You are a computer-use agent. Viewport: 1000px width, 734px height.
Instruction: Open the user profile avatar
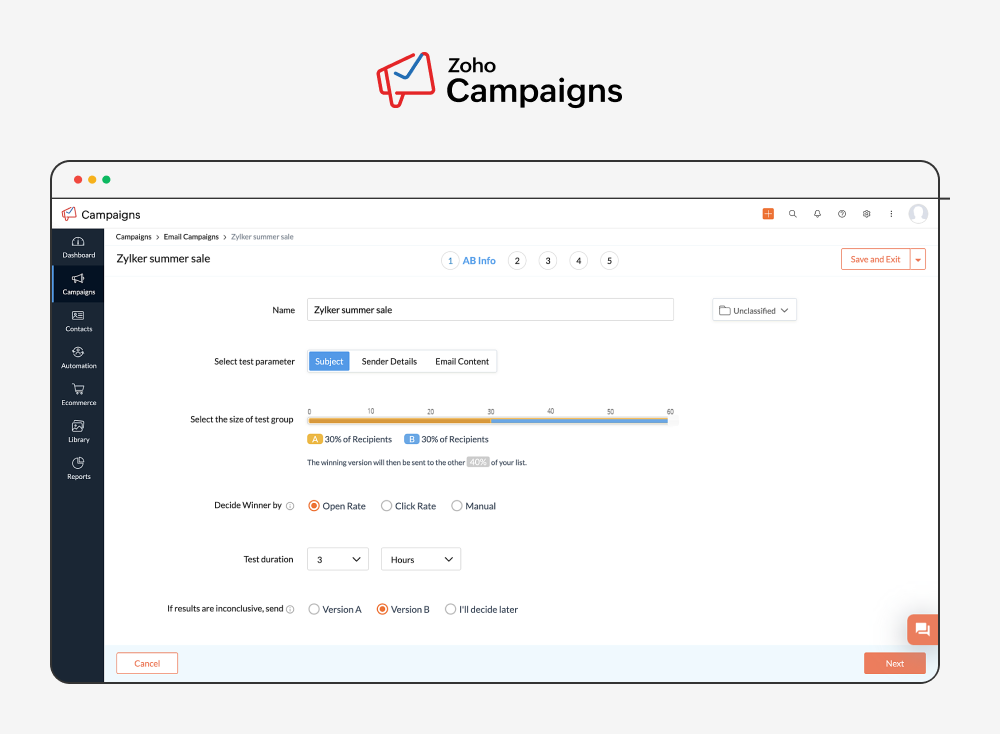(x=918, y=214)
